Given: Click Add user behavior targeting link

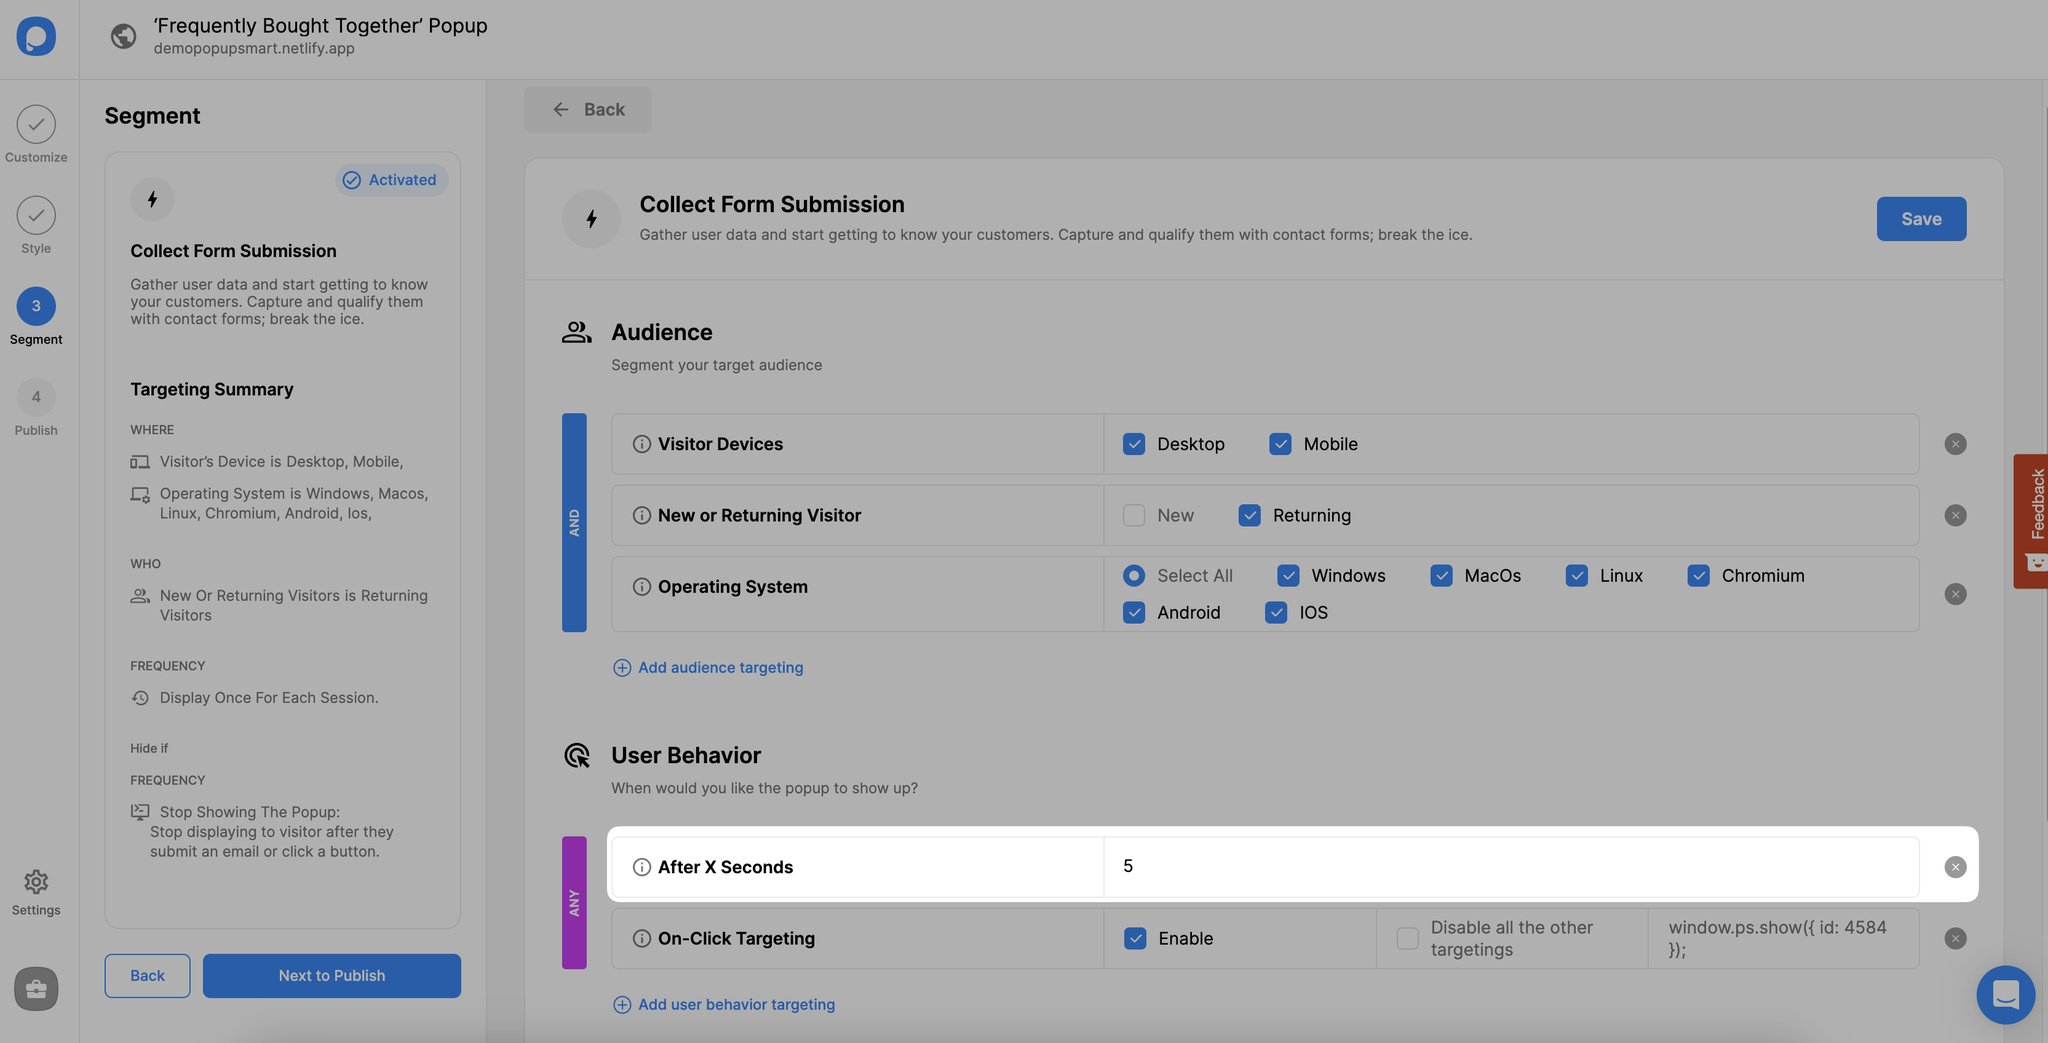Looking at the screenshot, I should click(x=724, y=1004).
